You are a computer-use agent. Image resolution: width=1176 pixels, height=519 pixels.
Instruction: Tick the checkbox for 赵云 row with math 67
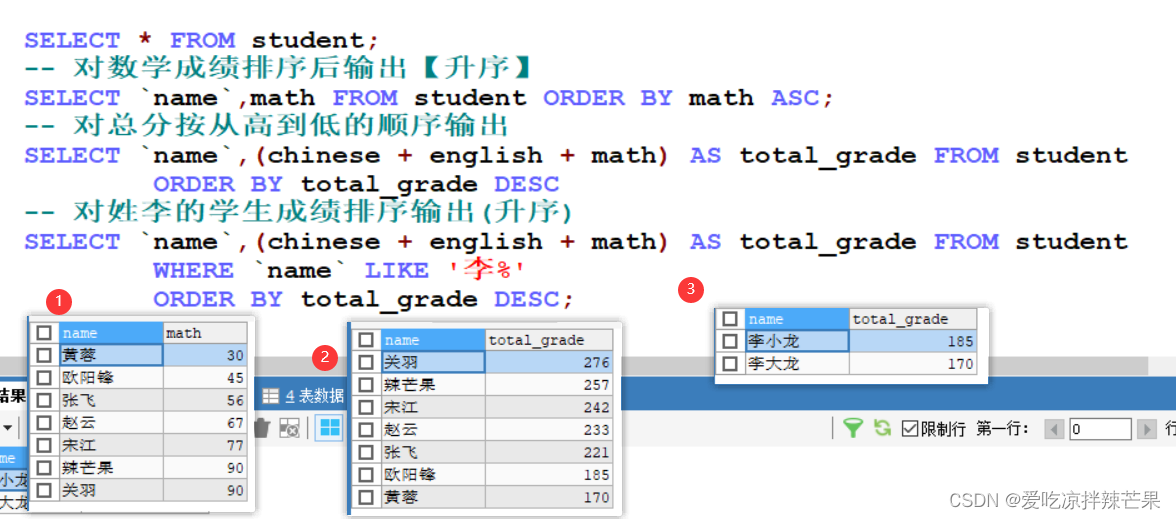tap(45, 423)
